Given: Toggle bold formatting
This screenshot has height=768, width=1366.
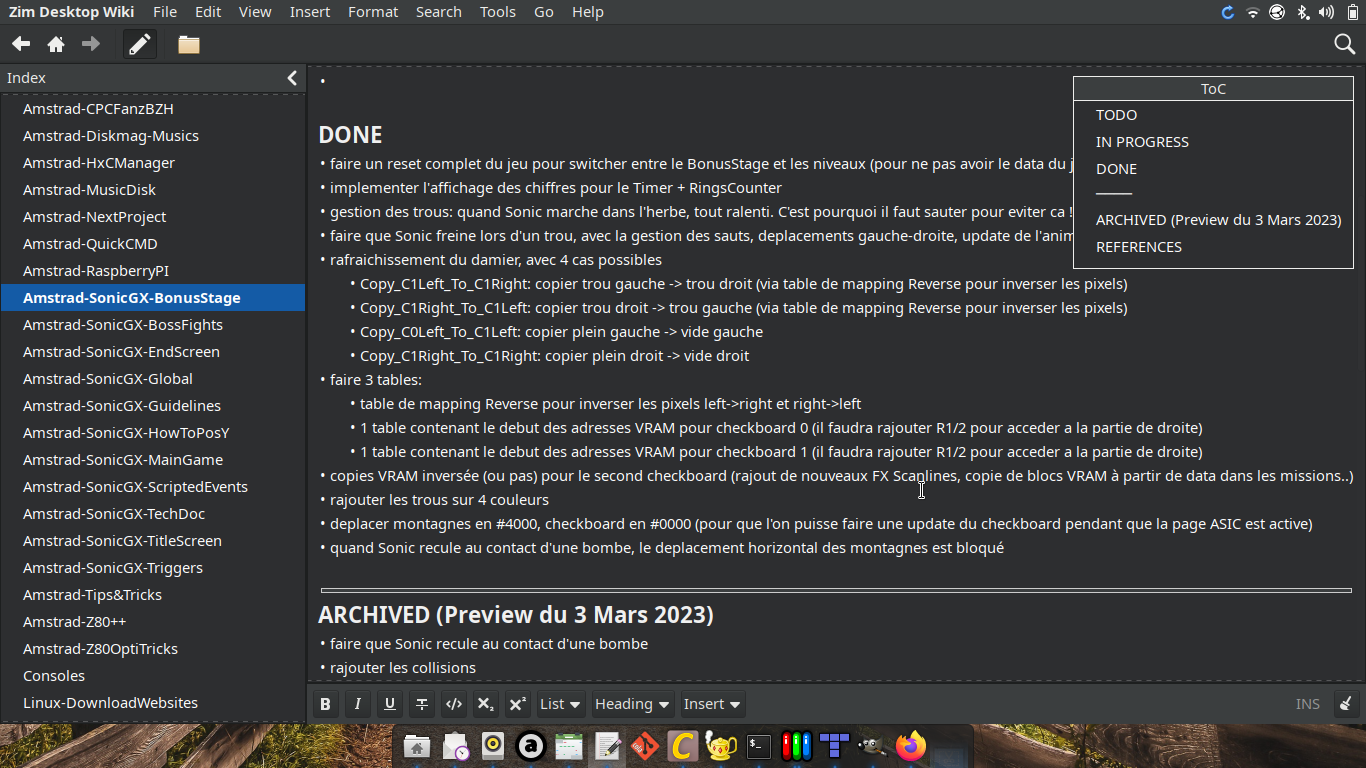Looking at the screenshot, I should [x=325, y=704].
